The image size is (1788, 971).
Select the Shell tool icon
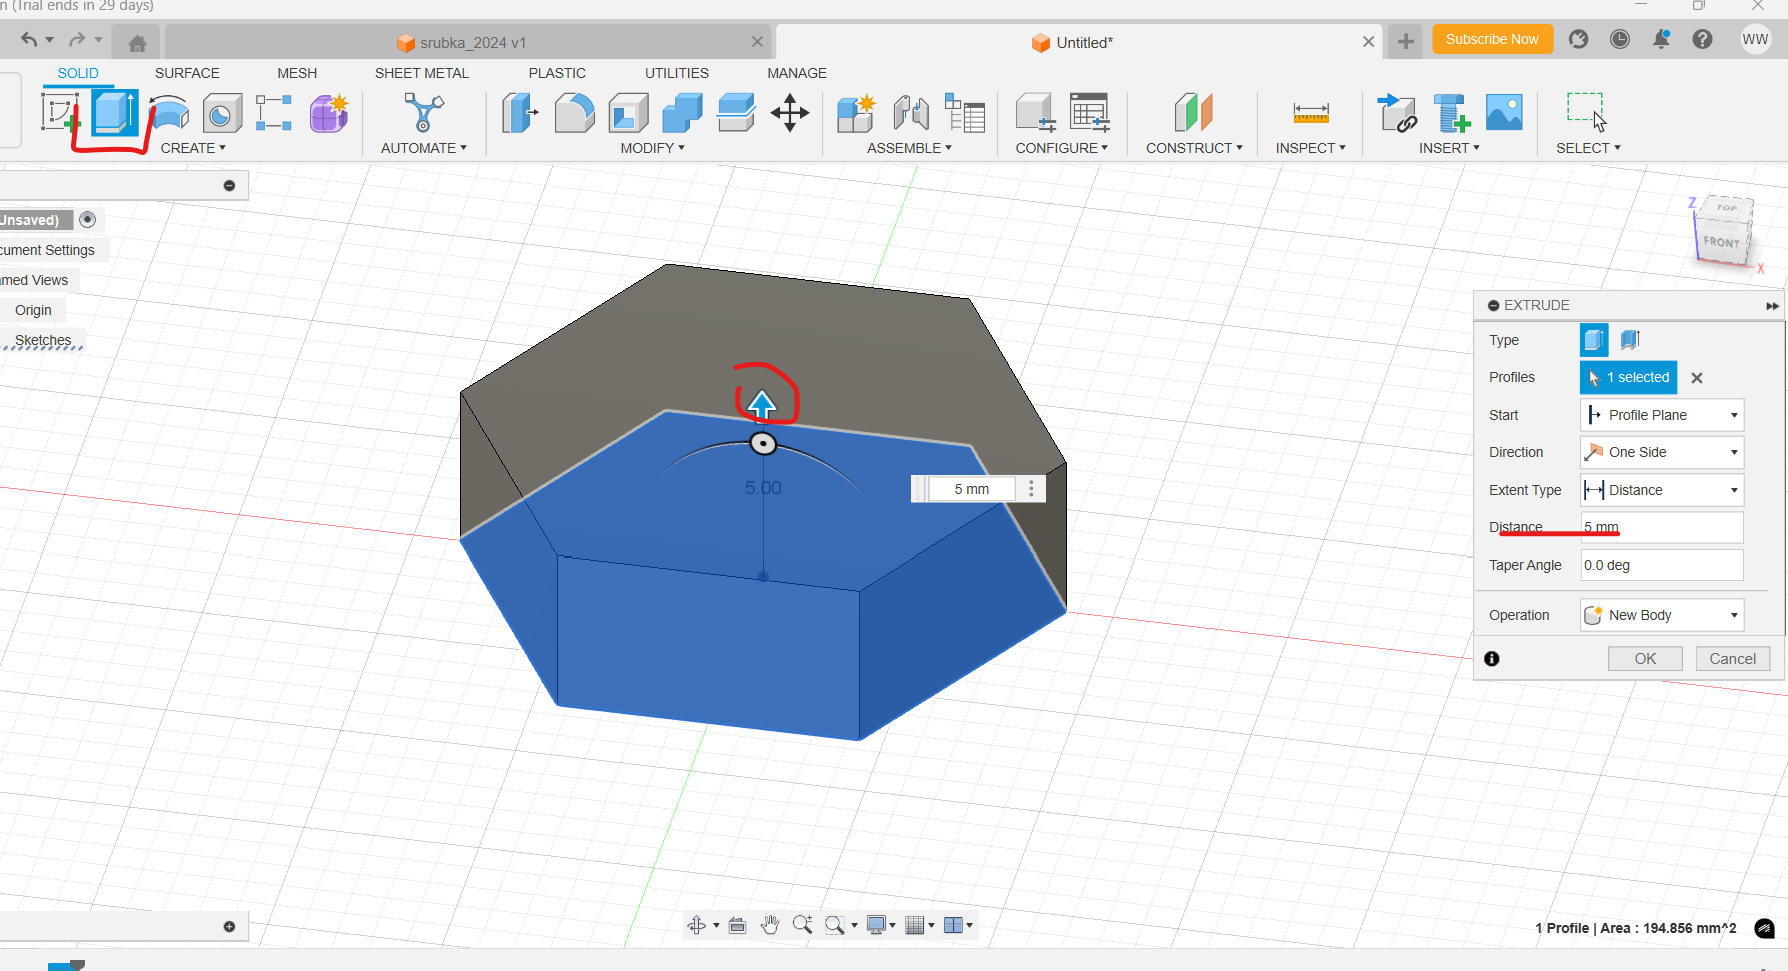point(628,113)
